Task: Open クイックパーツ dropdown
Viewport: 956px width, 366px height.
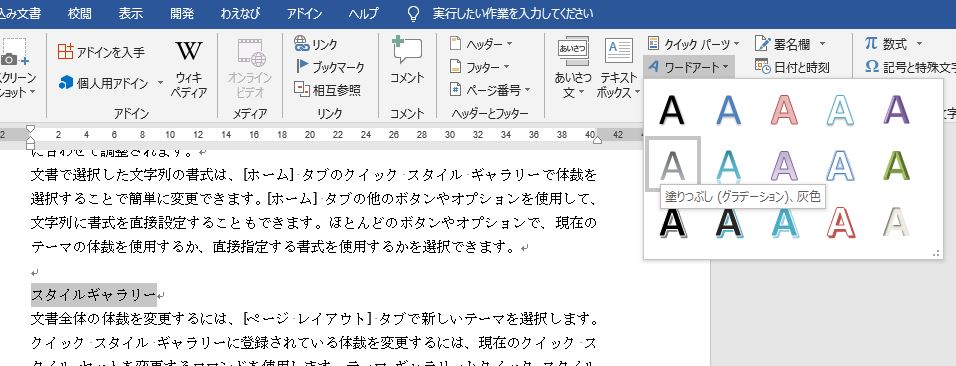Action: (x=693, y=44)
